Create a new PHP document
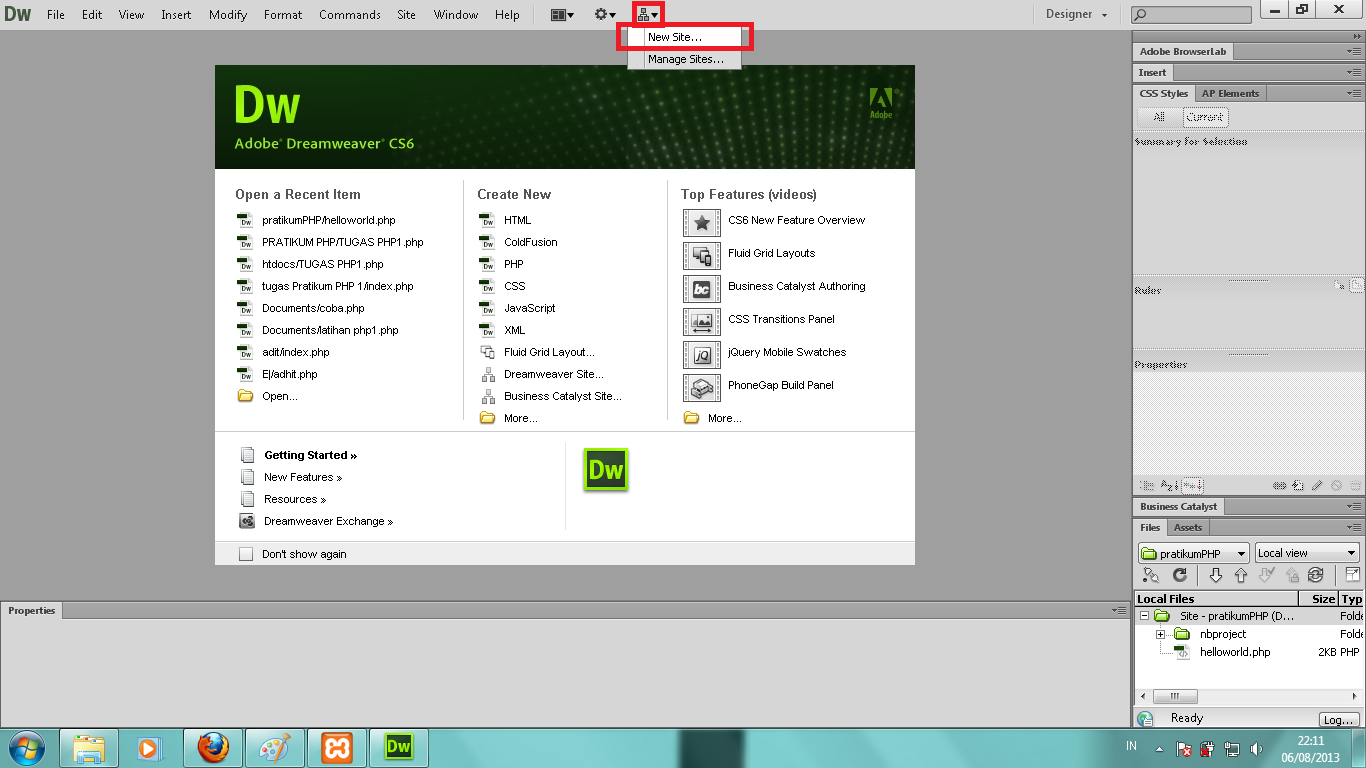Screen dimensions: 1366x768 pos(513,264)
